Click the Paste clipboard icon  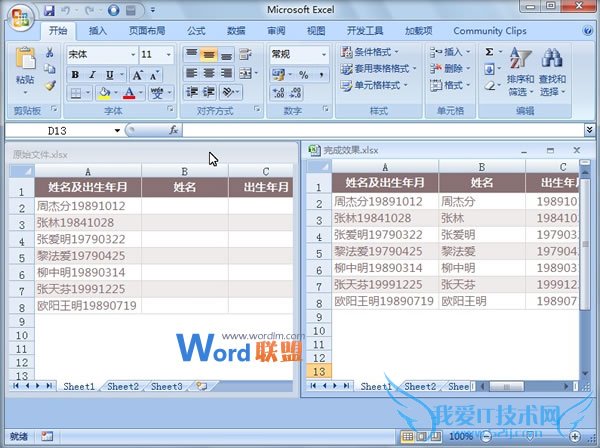[25, 59]
